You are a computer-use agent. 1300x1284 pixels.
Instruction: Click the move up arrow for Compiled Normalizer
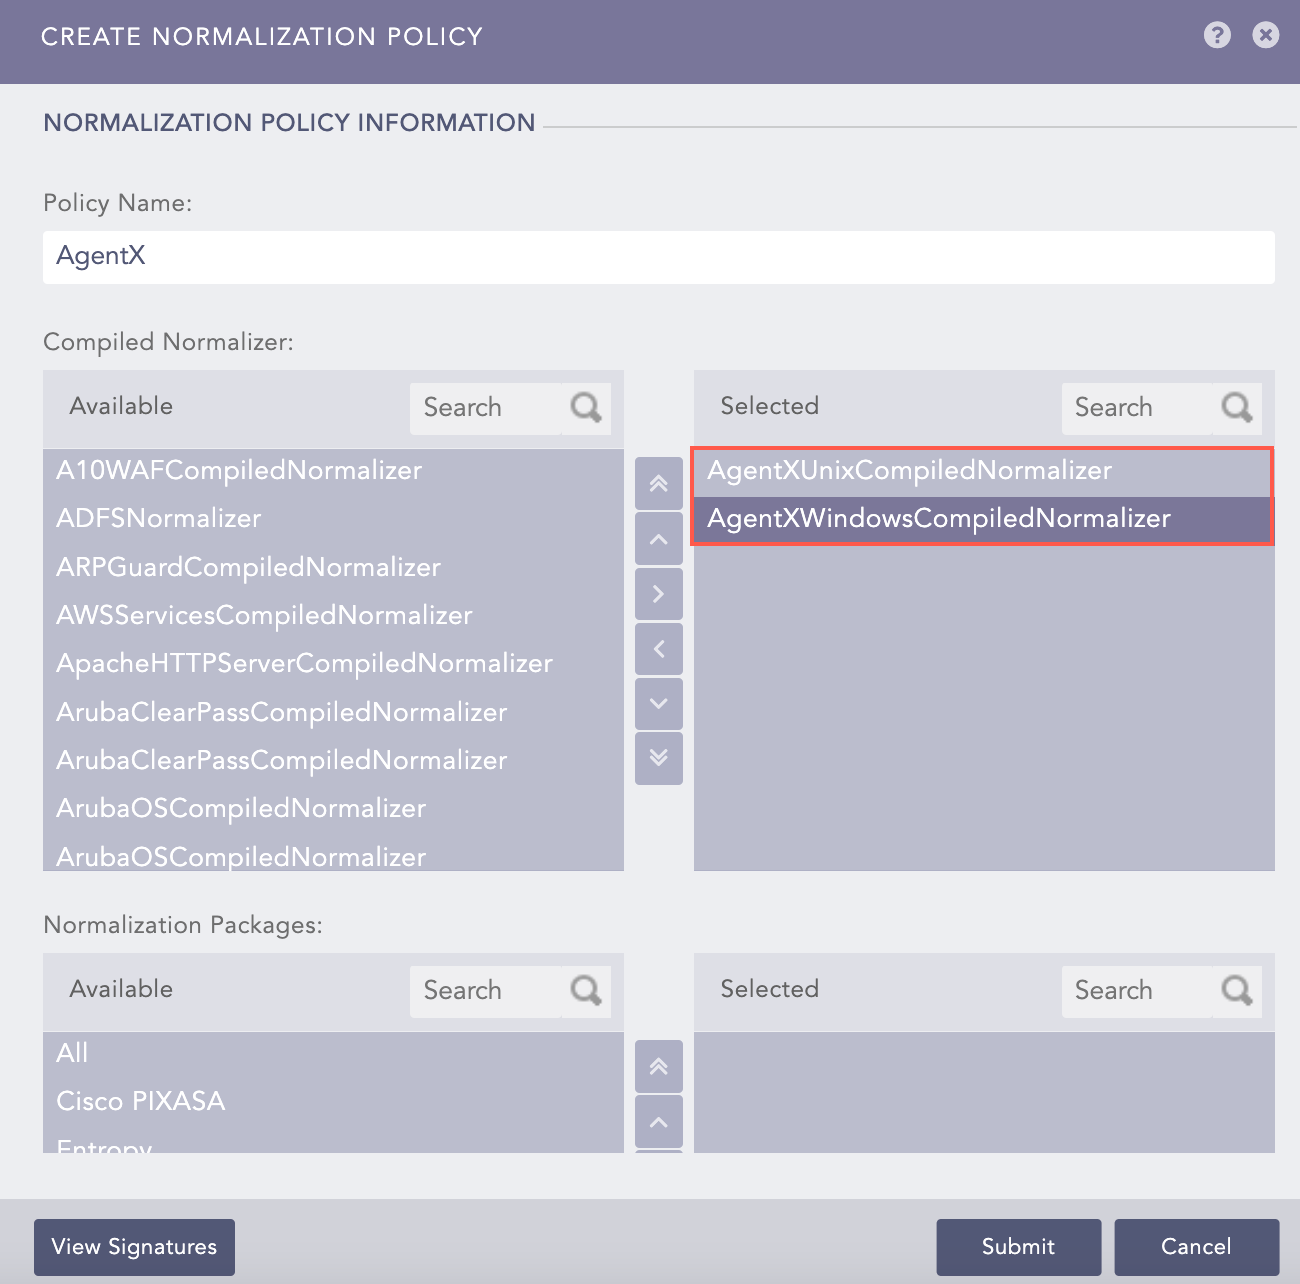tap(658, 540)
